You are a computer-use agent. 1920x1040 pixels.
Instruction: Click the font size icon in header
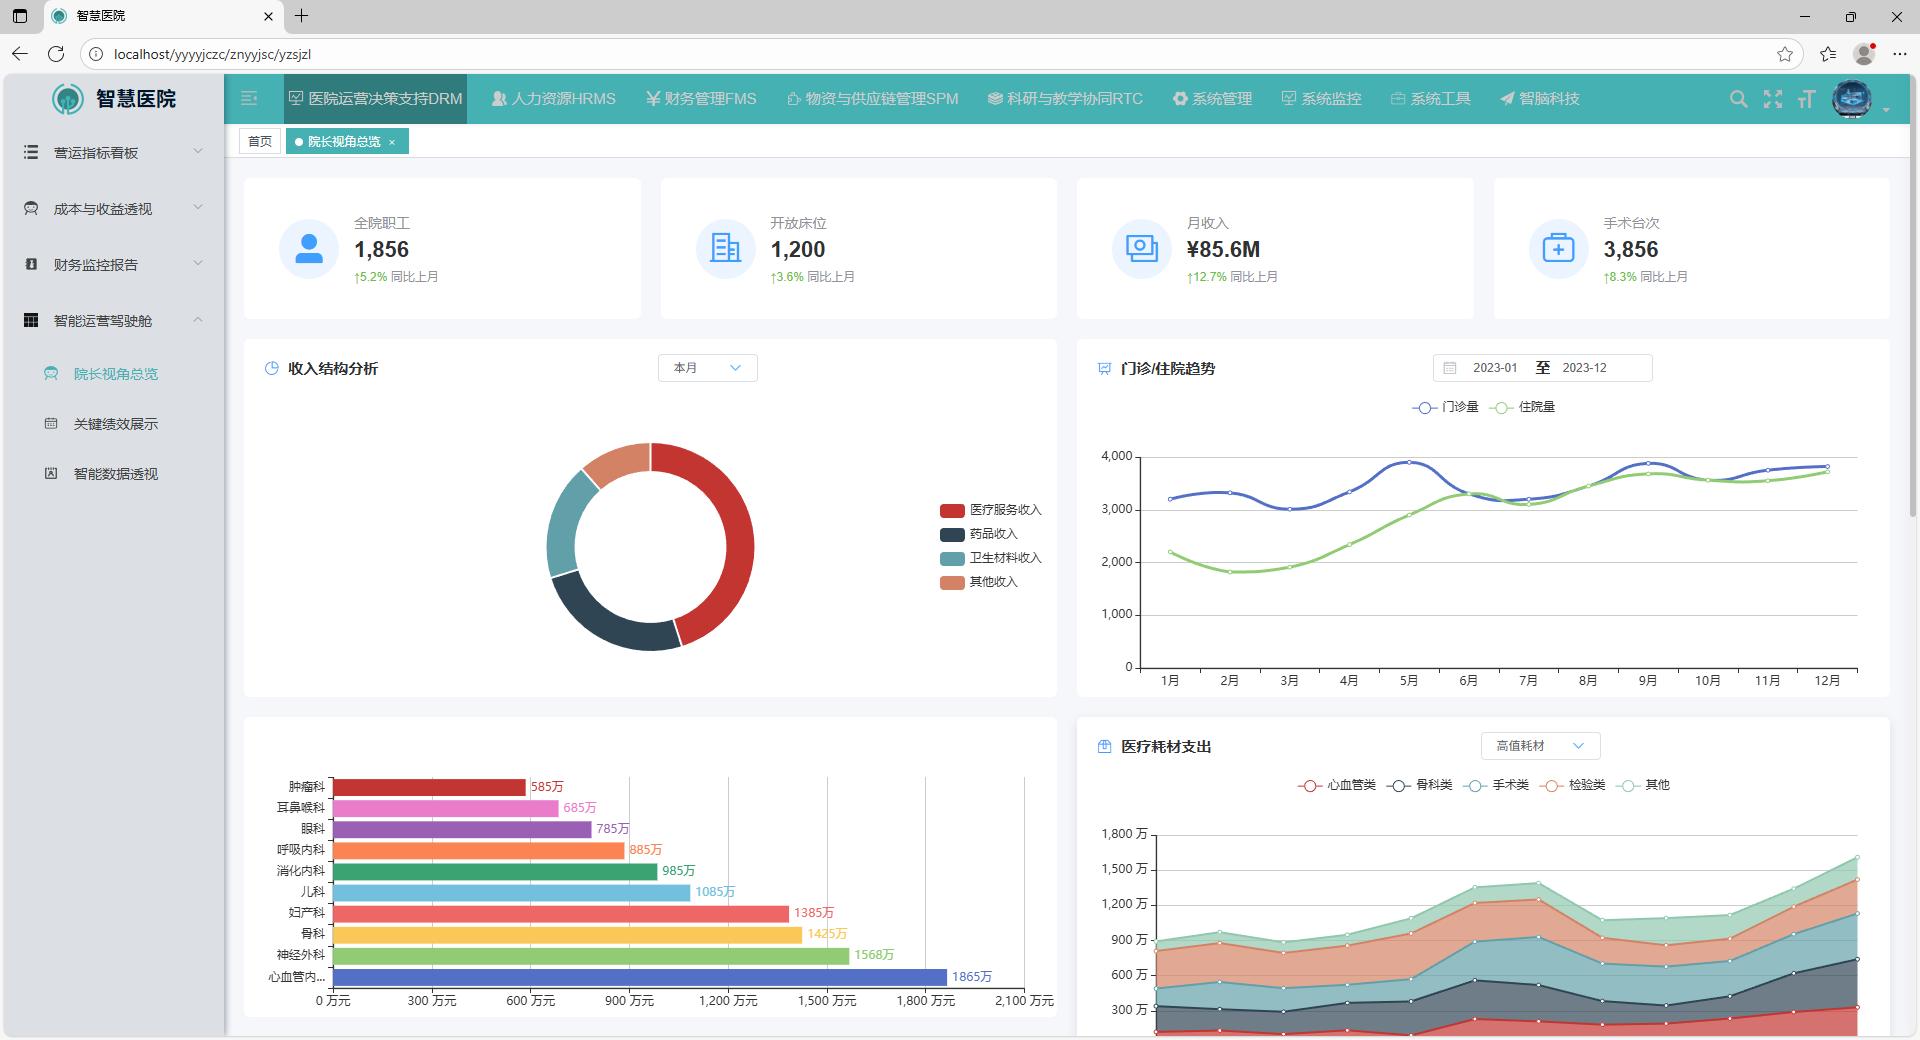(1805, 99)
